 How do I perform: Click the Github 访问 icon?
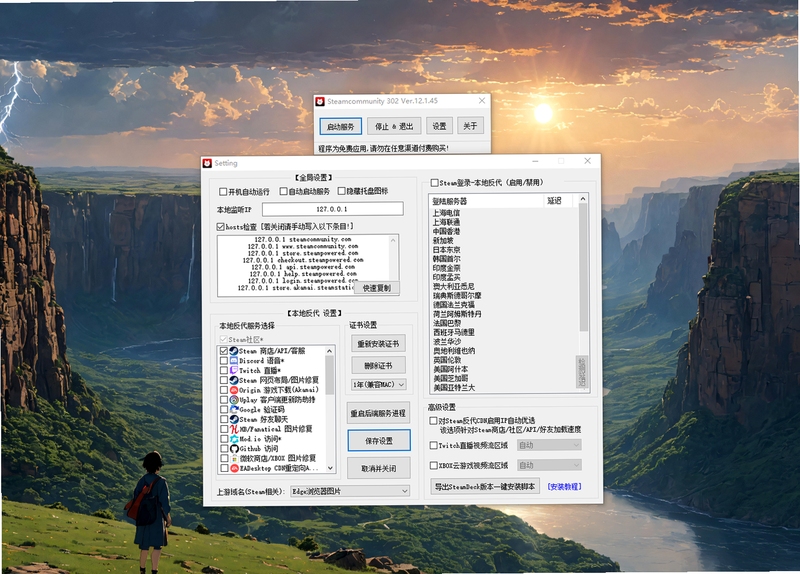(234, 448)
